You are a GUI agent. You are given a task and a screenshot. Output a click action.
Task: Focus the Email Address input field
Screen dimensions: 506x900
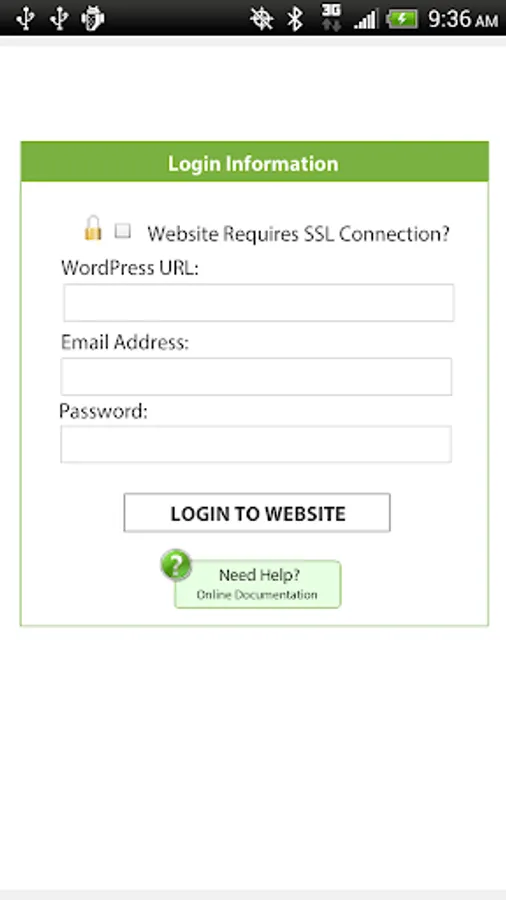point(256,377)
